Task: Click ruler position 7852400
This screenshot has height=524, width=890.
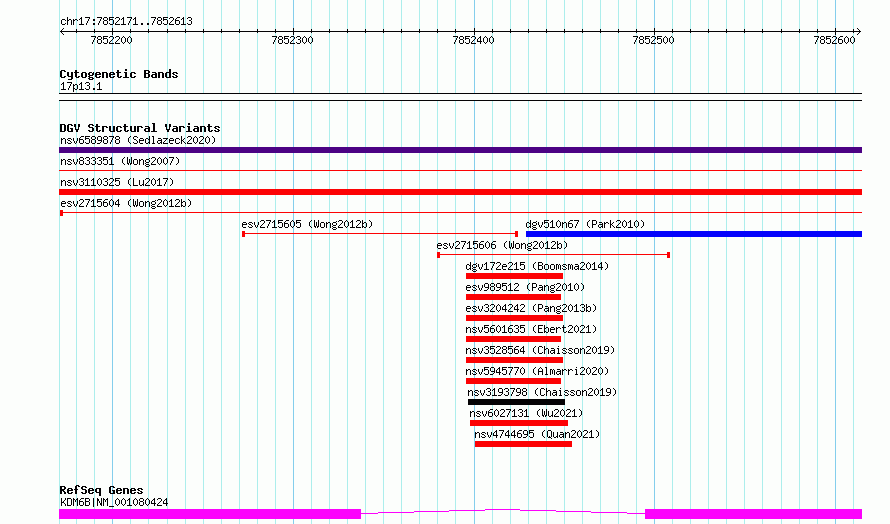Action: (473, 40)
